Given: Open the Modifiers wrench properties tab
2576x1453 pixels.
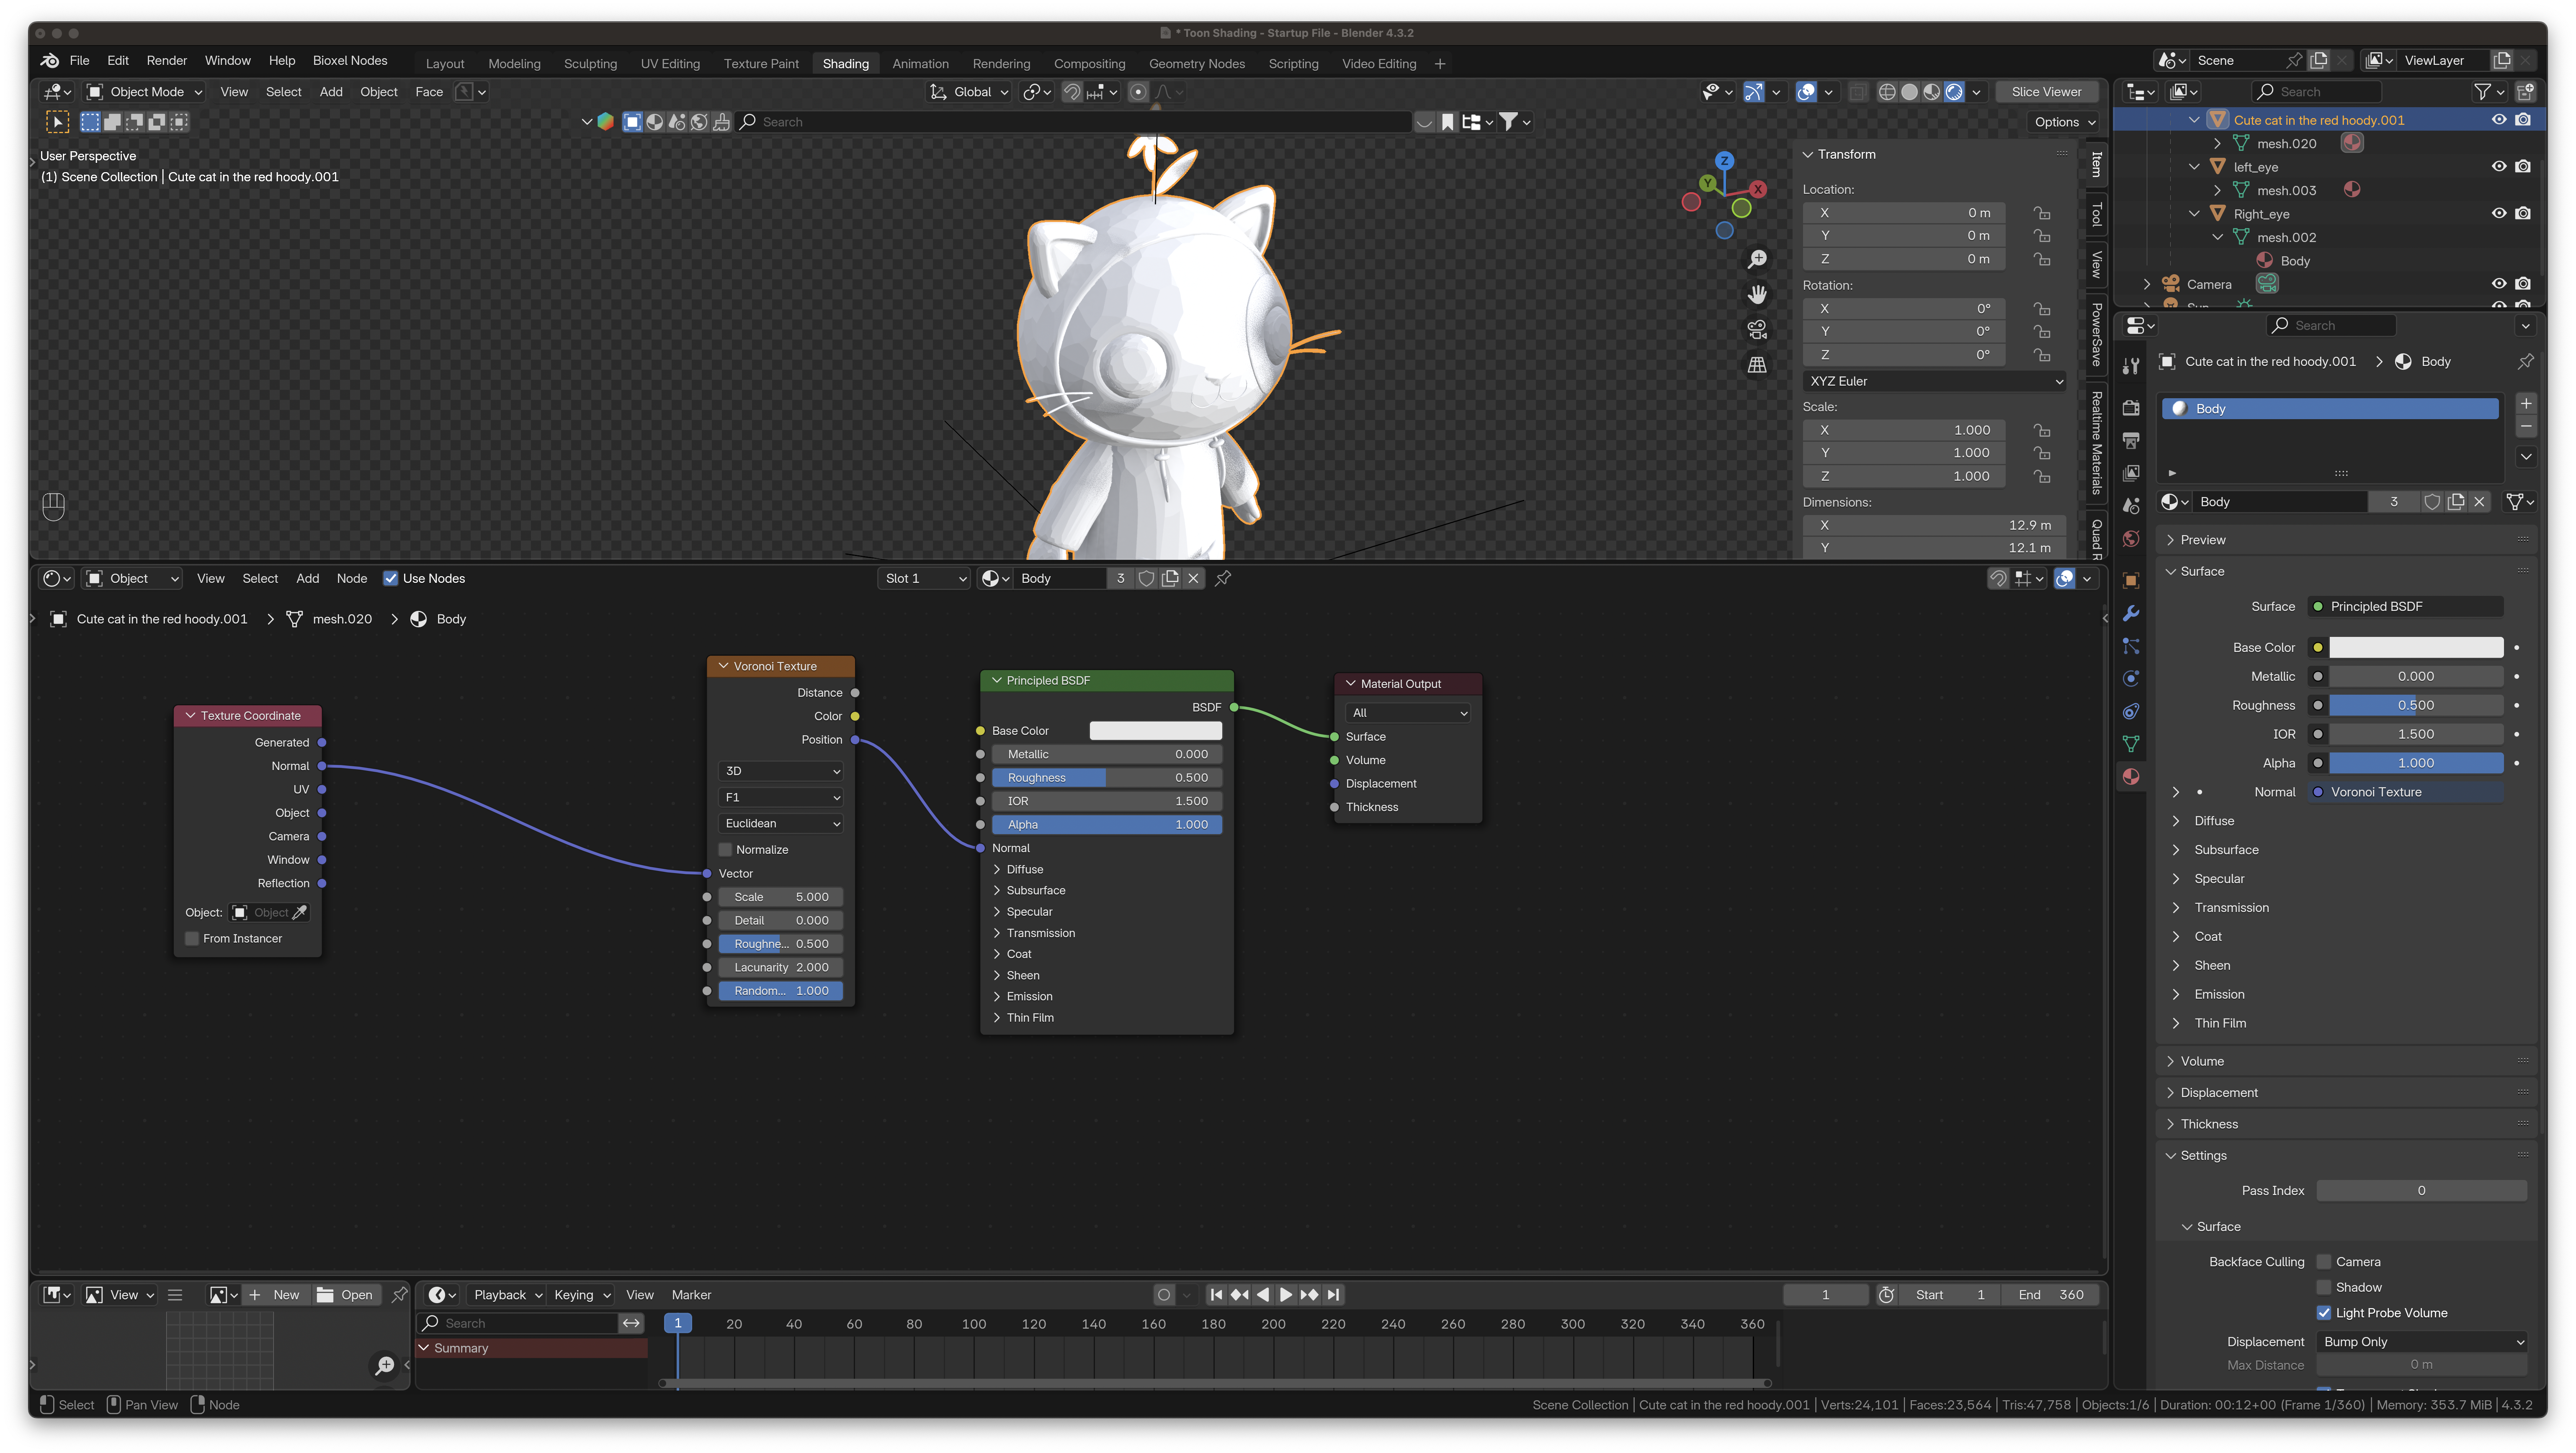Looking at the screenshot, I should point(2131,613).
